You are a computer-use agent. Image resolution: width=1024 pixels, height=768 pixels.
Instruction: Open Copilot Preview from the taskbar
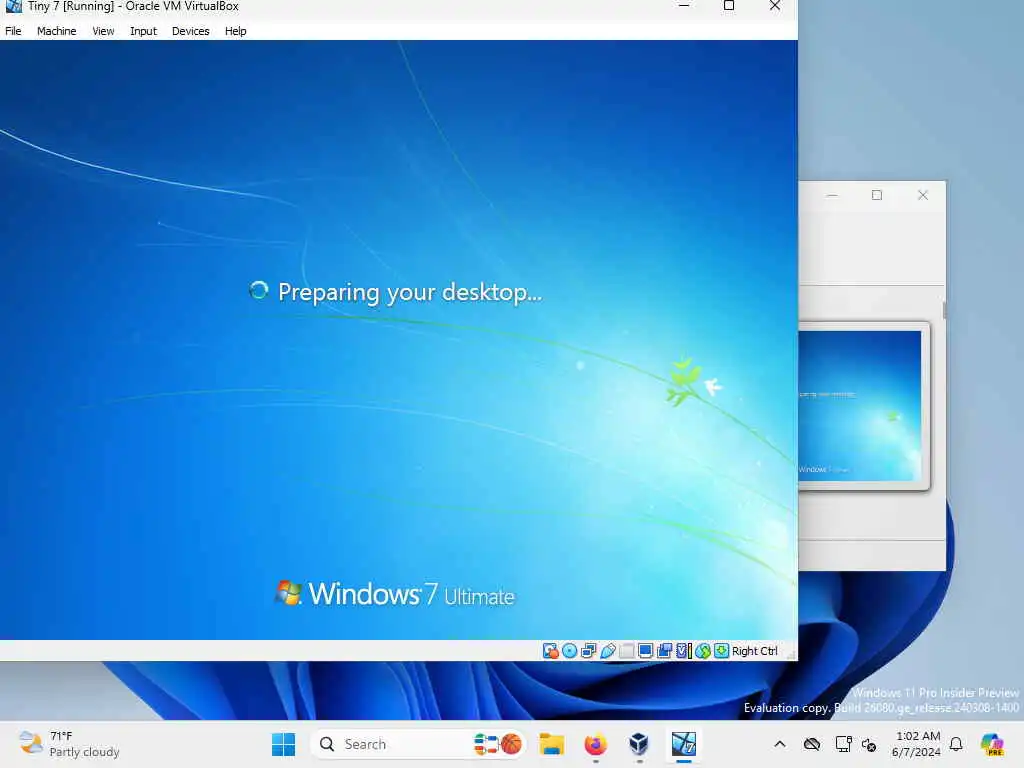[992, 744]
